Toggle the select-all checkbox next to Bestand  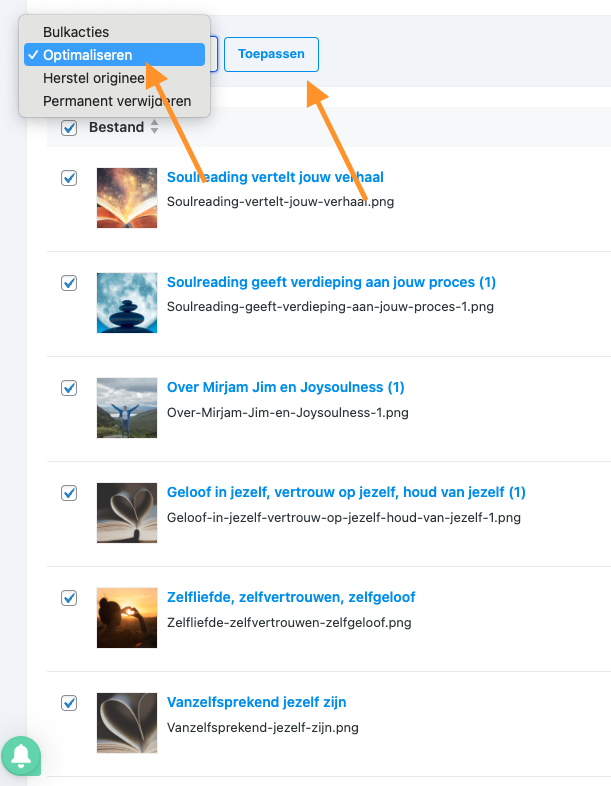pyautogui.click(x=69, y=127)
